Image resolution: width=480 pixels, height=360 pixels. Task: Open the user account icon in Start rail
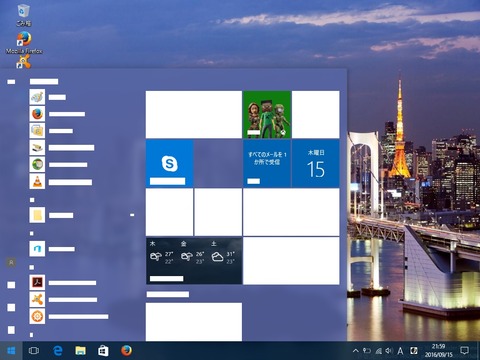pos(11,263)
